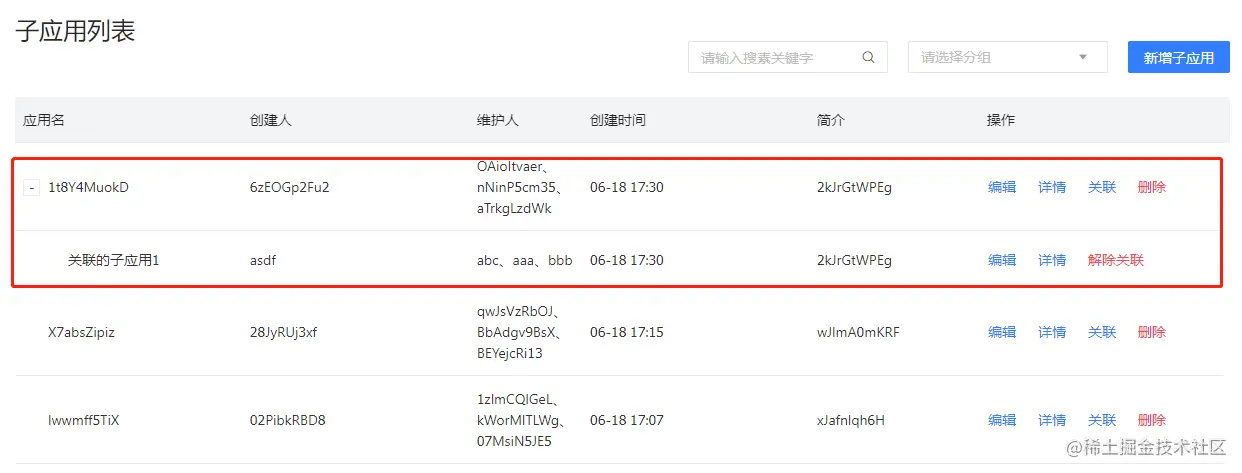Click 解除关联 for 关联的子应用1

(1116, 260)
